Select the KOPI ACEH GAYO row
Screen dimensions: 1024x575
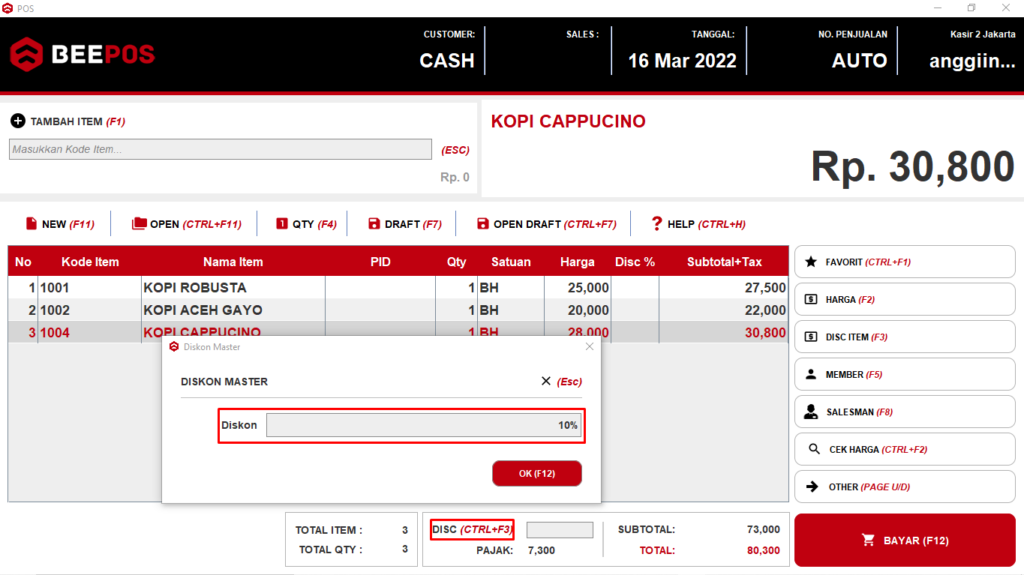coord(398,310)
